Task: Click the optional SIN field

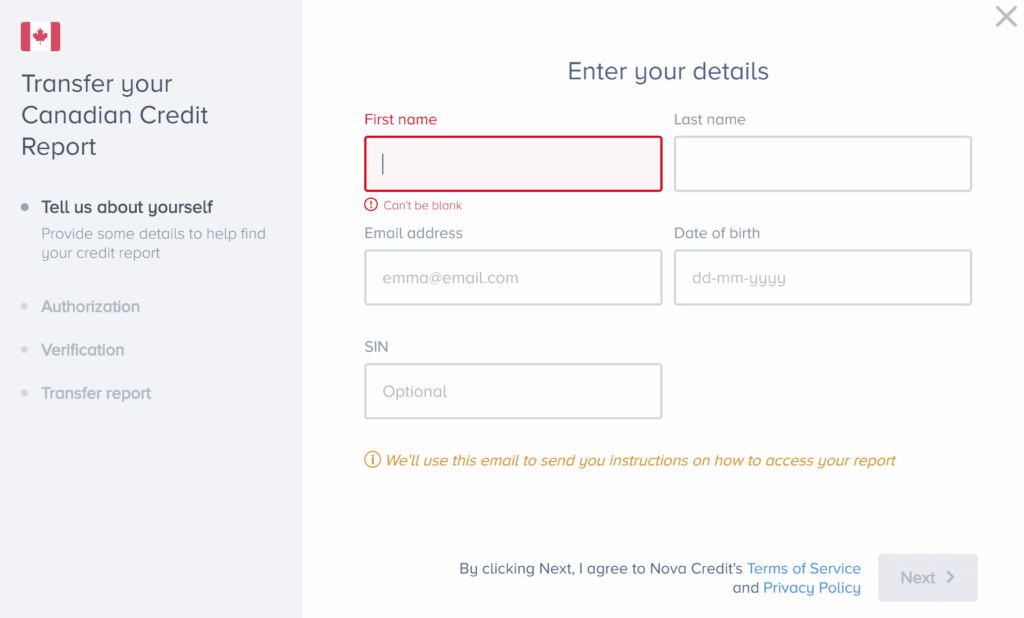Action: 513,391
